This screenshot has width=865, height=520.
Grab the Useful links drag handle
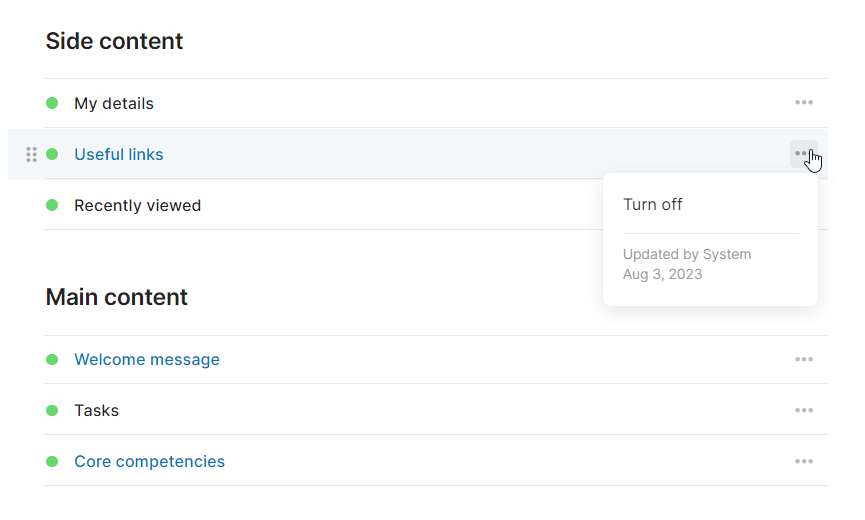tap(31, 154)
